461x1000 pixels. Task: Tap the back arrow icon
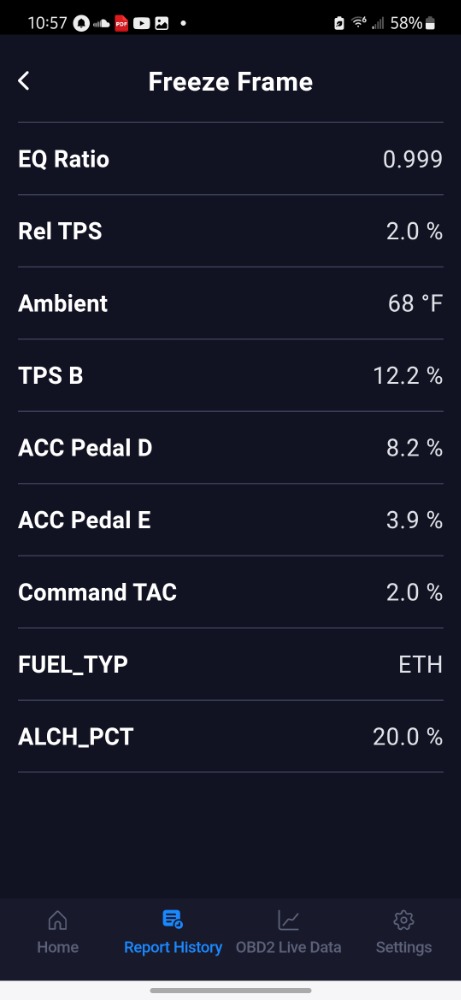24,81
